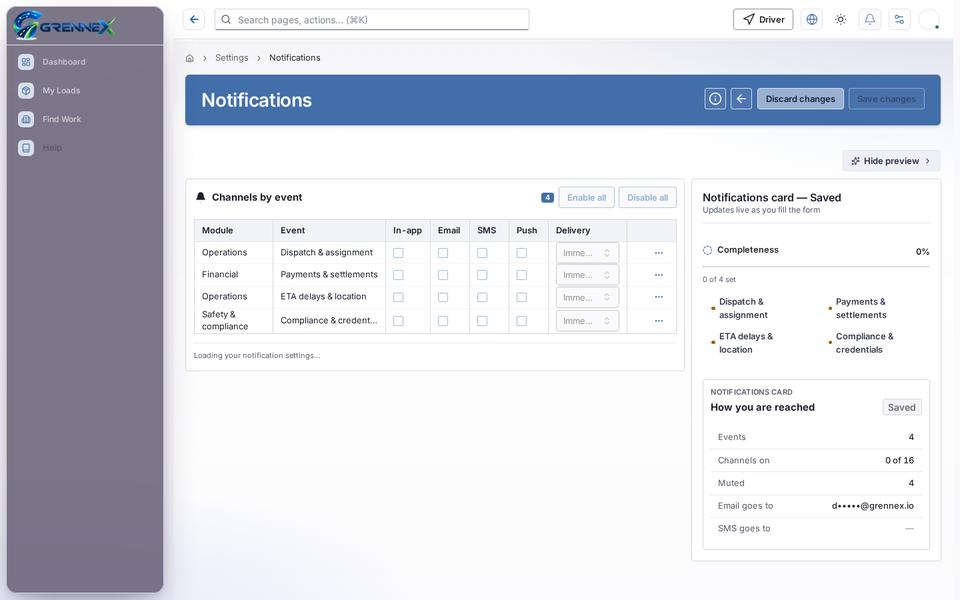
Task: Open Find Work in sidebar
Action: click(x=84, y=119)
